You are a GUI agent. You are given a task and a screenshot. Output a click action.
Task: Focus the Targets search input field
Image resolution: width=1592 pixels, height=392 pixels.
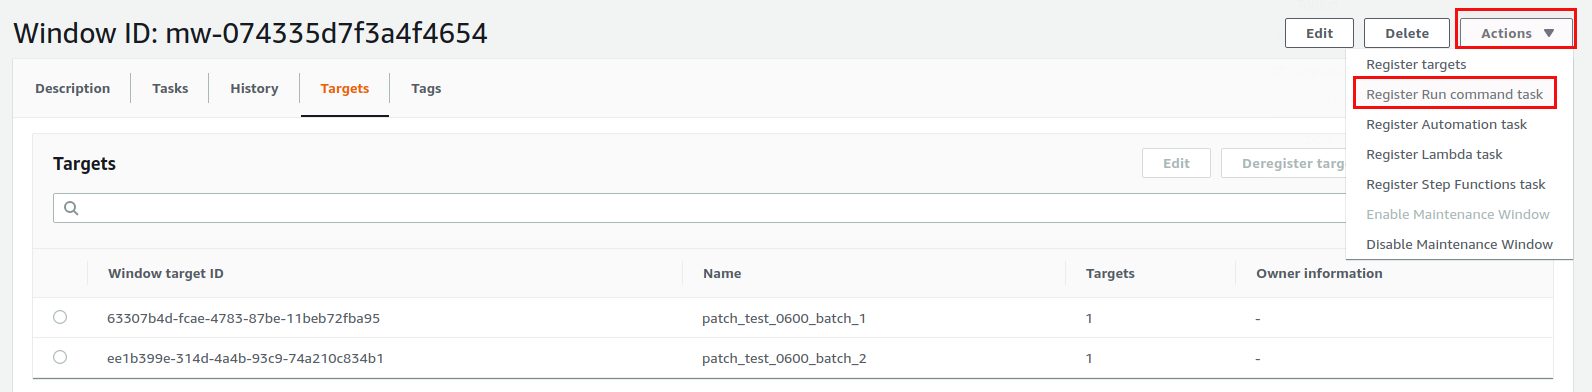pos(700,208)
